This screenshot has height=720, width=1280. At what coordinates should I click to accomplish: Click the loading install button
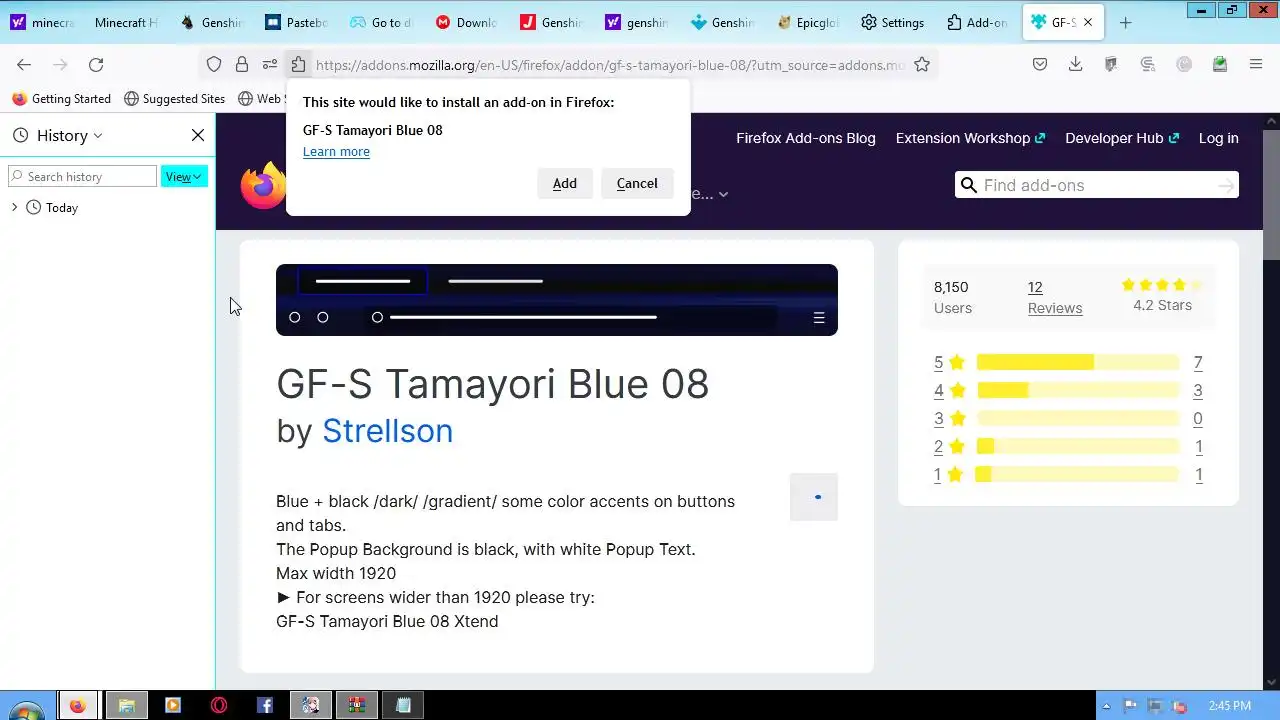click(x=814, y=497)
